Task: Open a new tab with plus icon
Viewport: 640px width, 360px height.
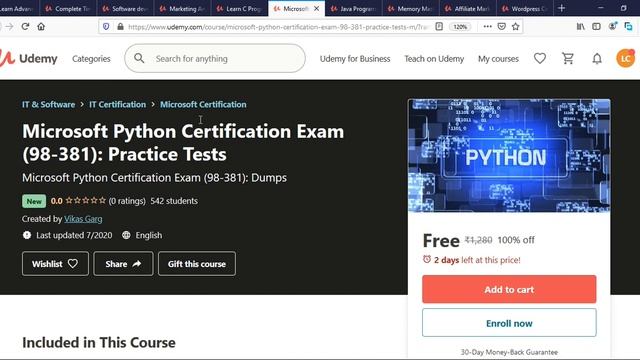Action: pyautogui.click(x=562, y=8)
